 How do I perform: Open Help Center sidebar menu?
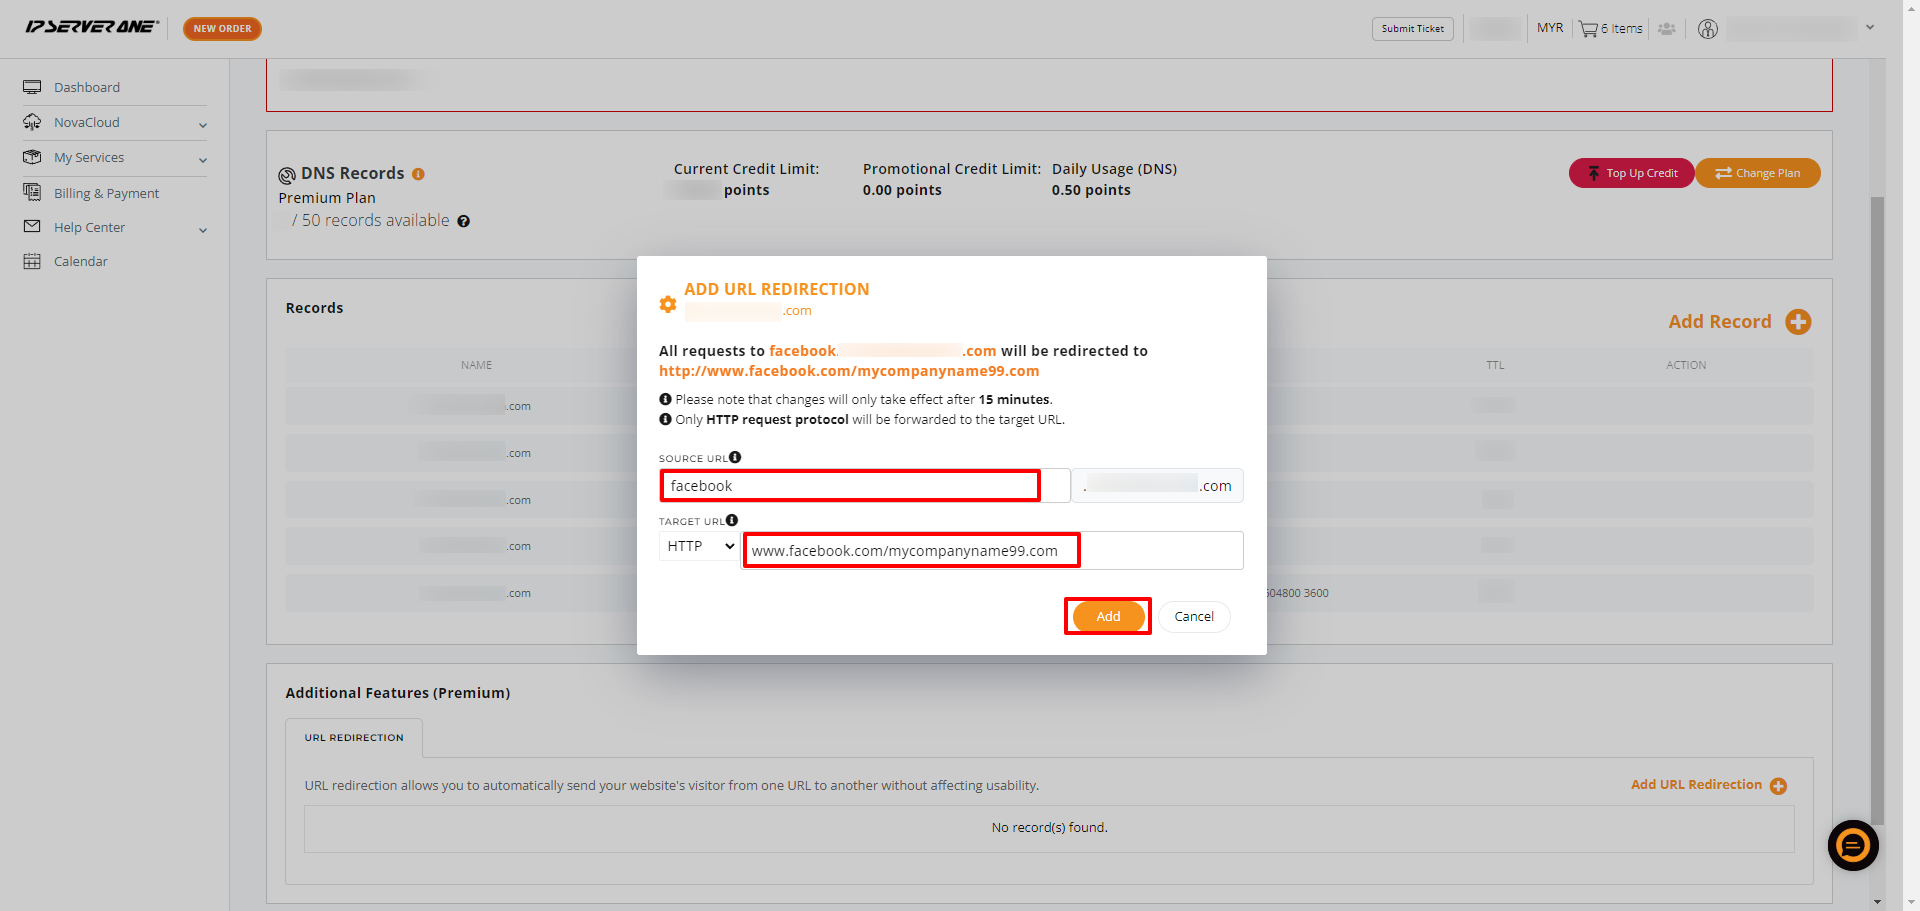(89, 227)
